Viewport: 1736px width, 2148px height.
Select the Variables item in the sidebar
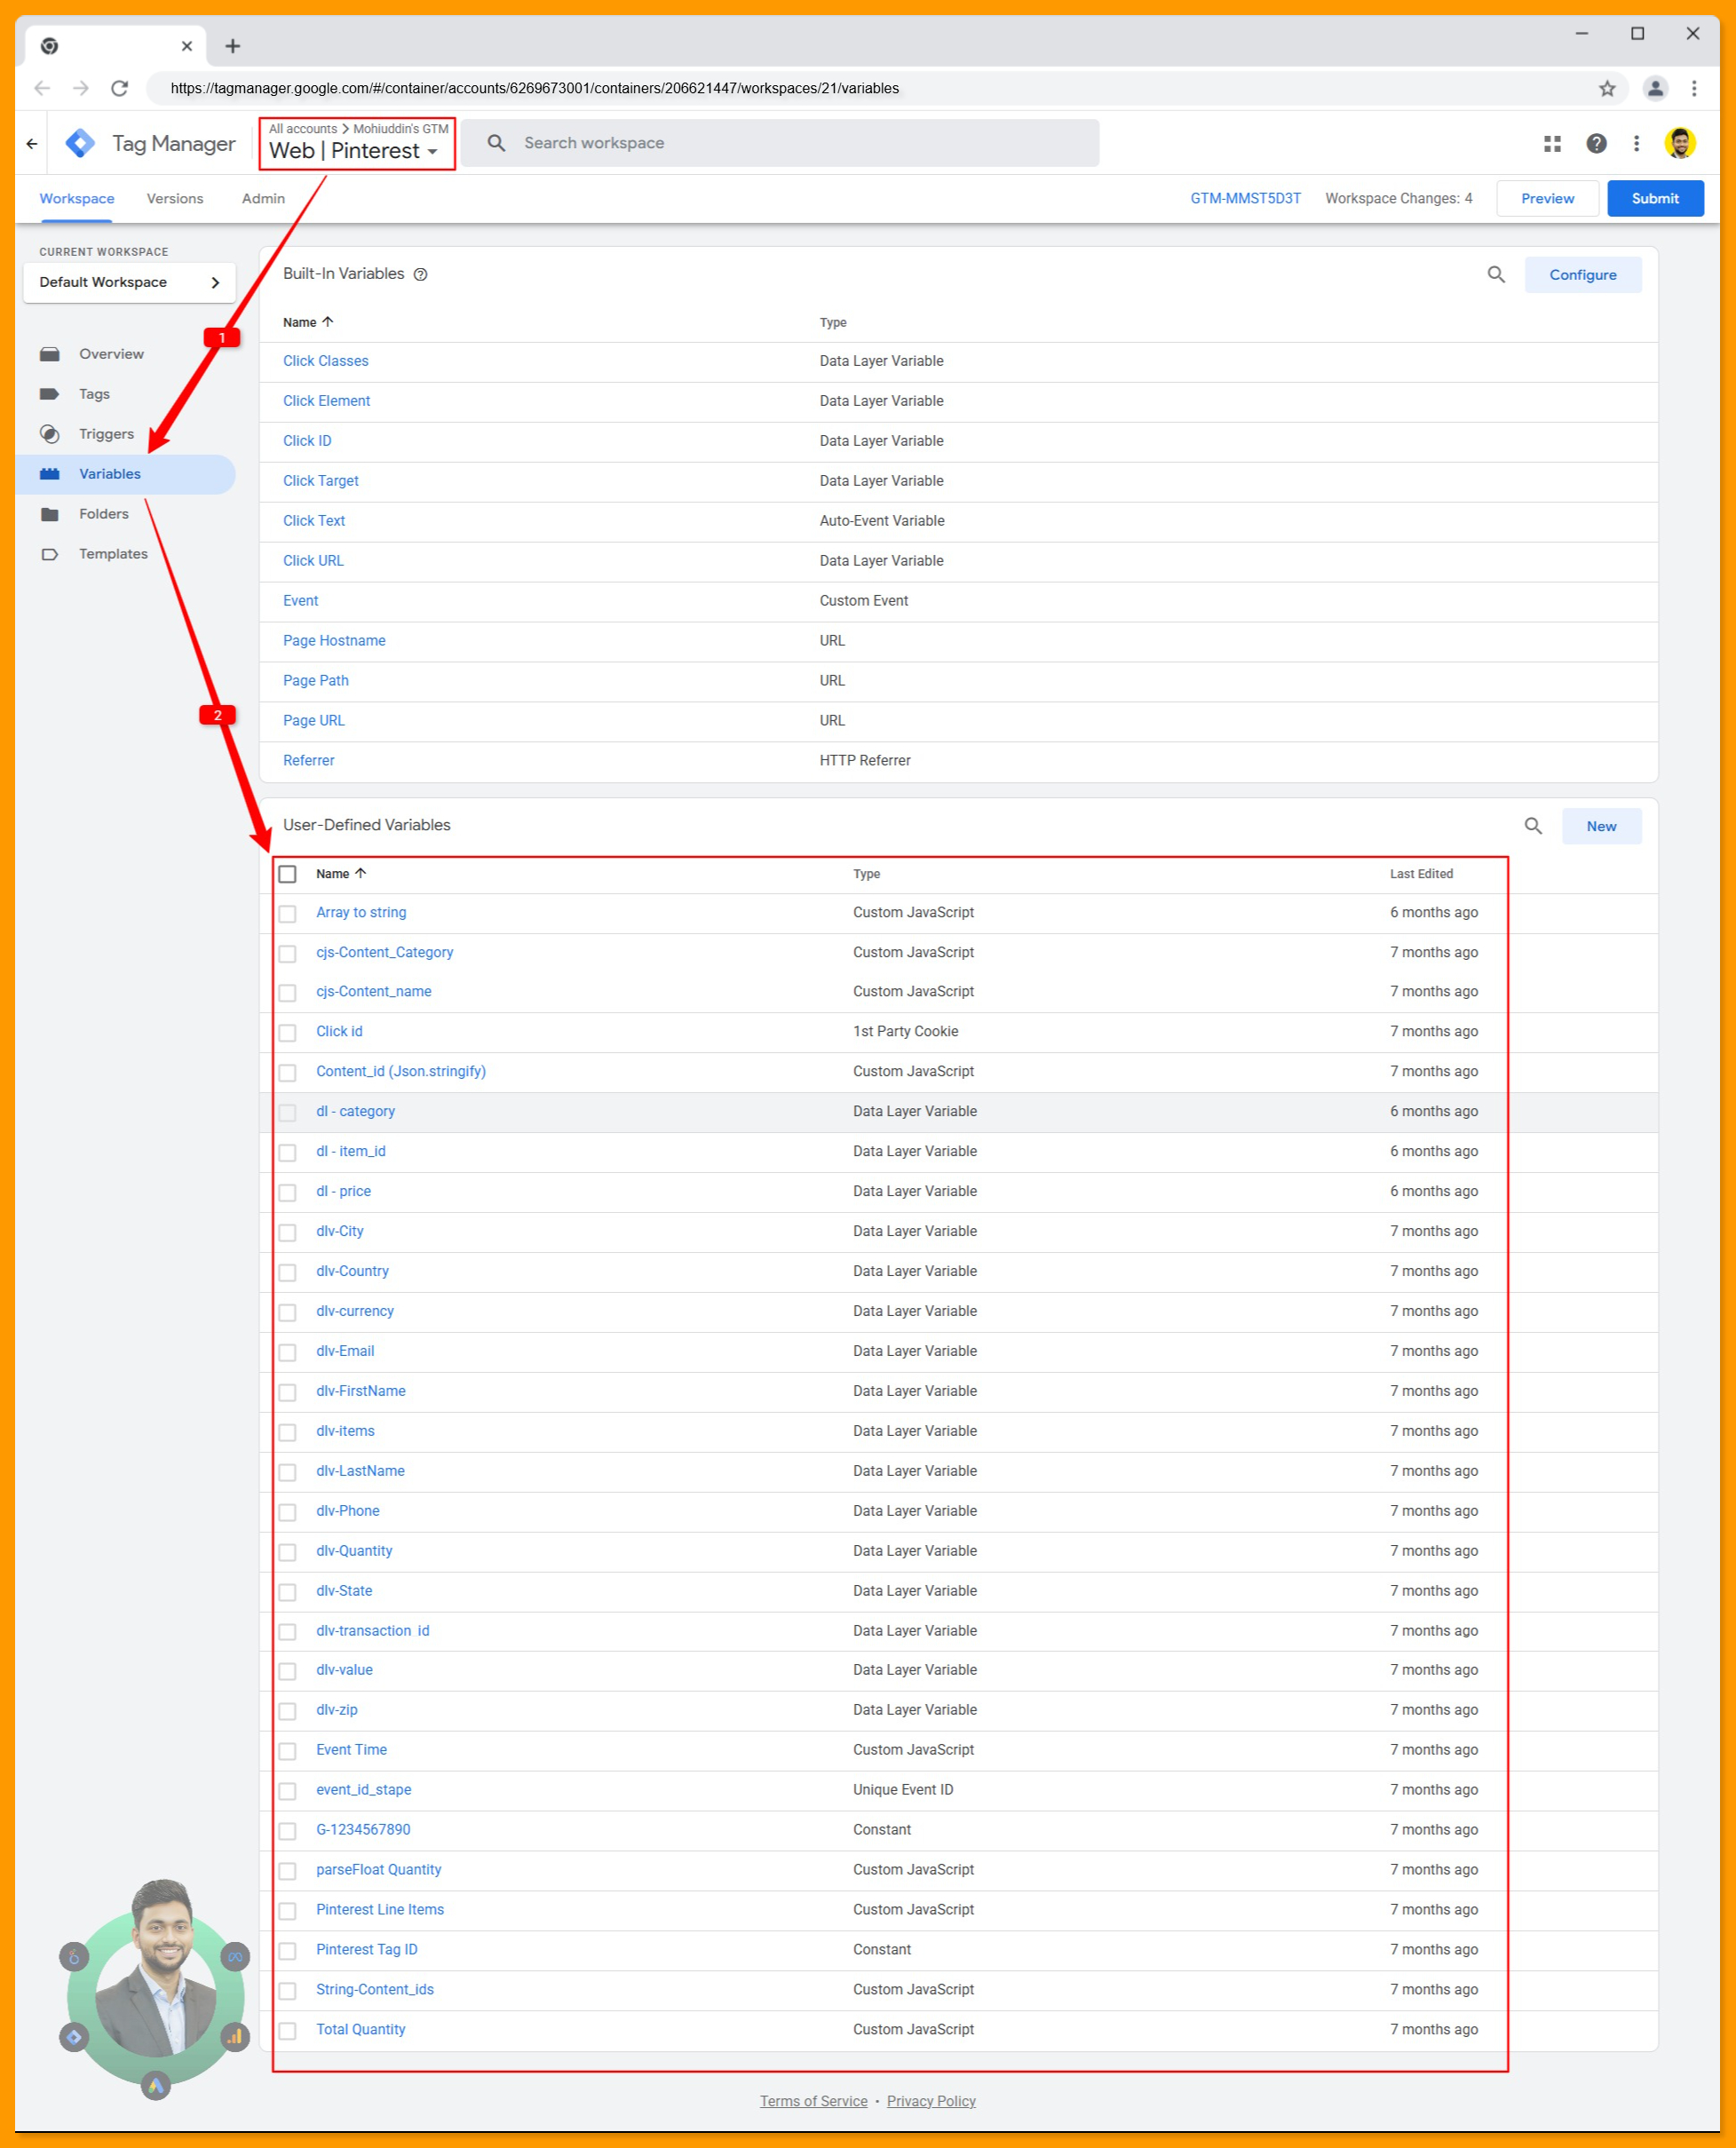(110, 473)
